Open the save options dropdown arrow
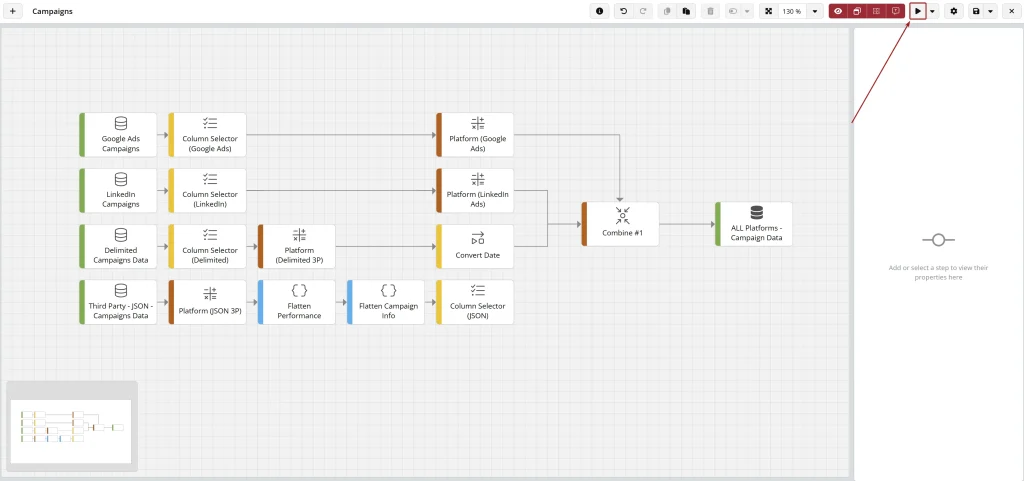This screenshot has width=1024, height=481. pos(990,11)
